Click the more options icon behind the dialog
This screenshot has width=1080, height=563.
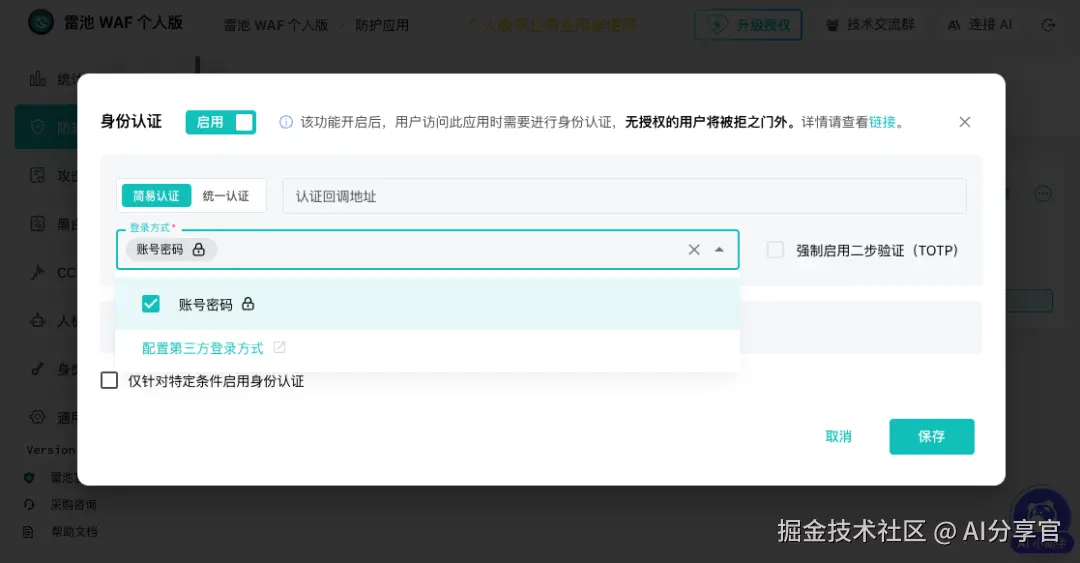[1043, 194]
